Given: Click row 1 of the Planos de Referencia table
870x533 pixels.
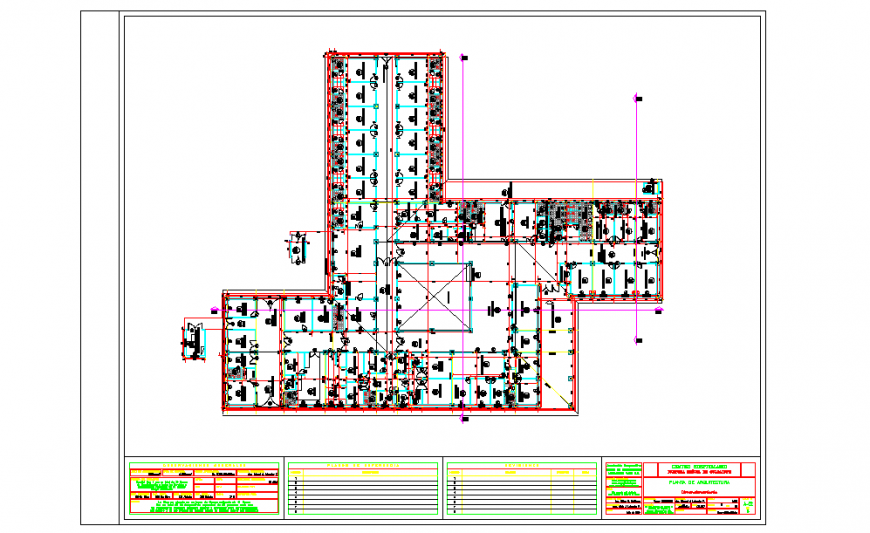Looking at the screenshot, I should [x=363, y=478].
